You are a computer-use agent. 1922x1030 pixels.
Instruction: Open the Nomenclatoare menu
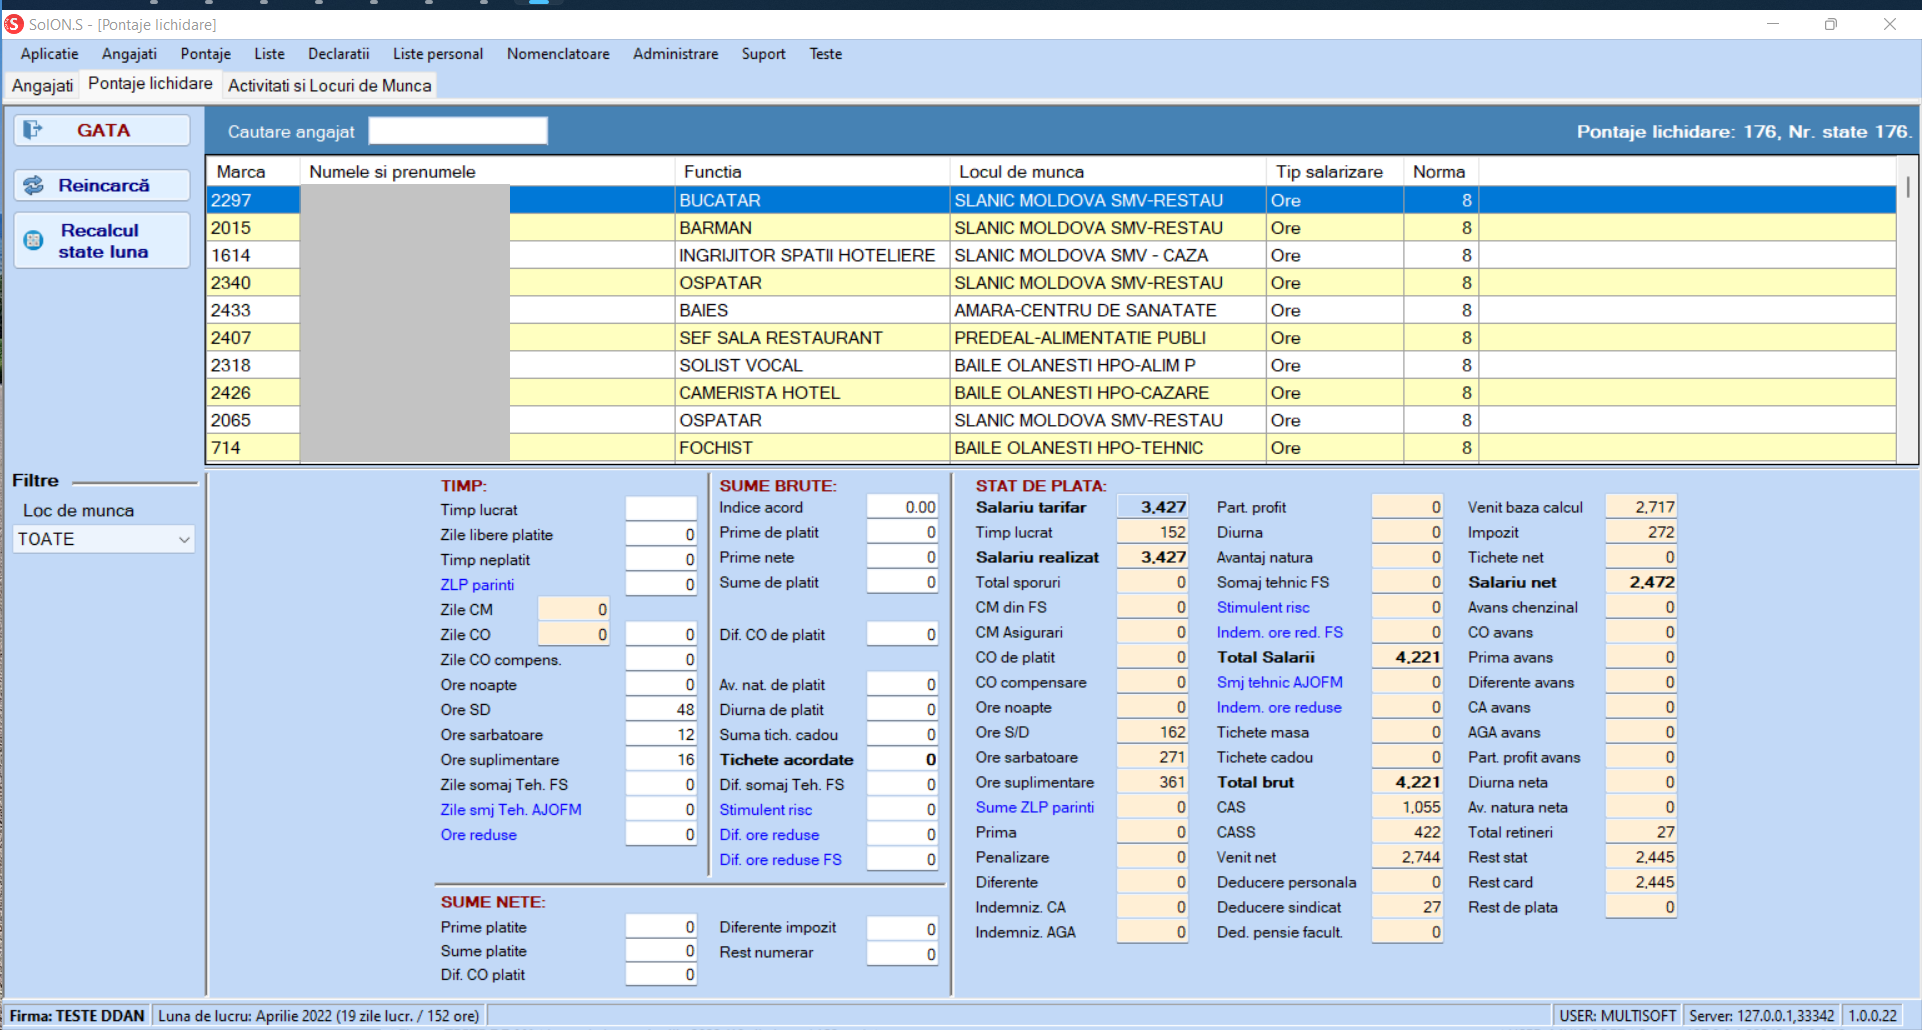[557, 54]
